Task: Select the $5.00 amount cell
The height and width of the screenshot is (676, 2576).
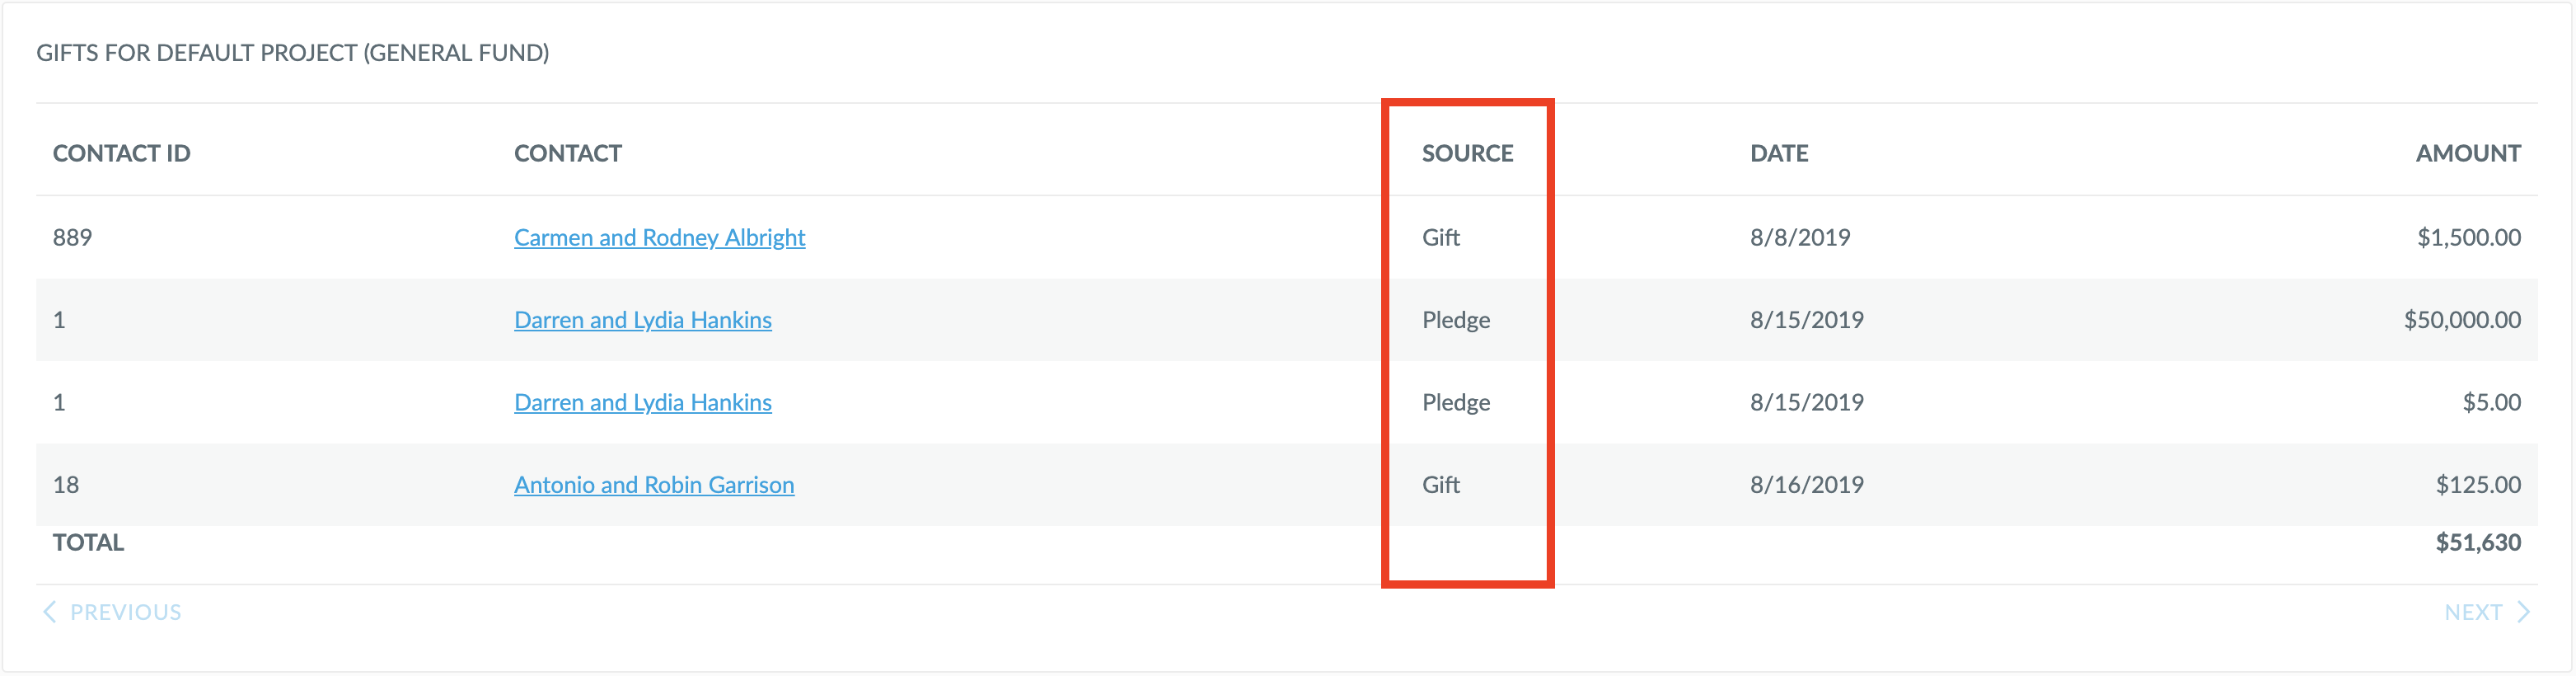Action: [x=2491, y=402]
